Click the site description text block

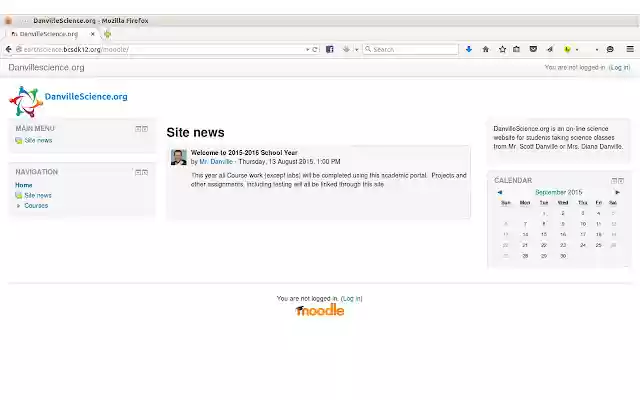[x=558, y=138]
